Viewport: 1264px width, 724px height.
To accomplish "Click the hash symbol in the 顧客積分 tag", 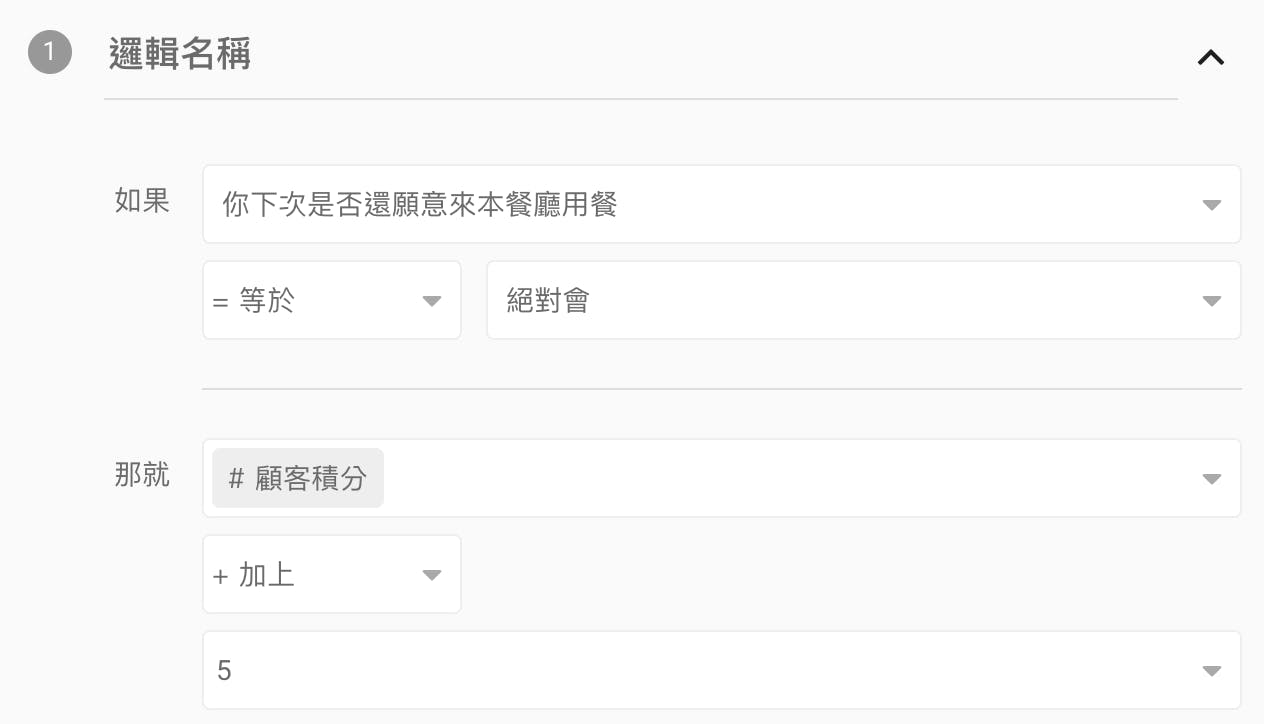I will tap(236, 479).
